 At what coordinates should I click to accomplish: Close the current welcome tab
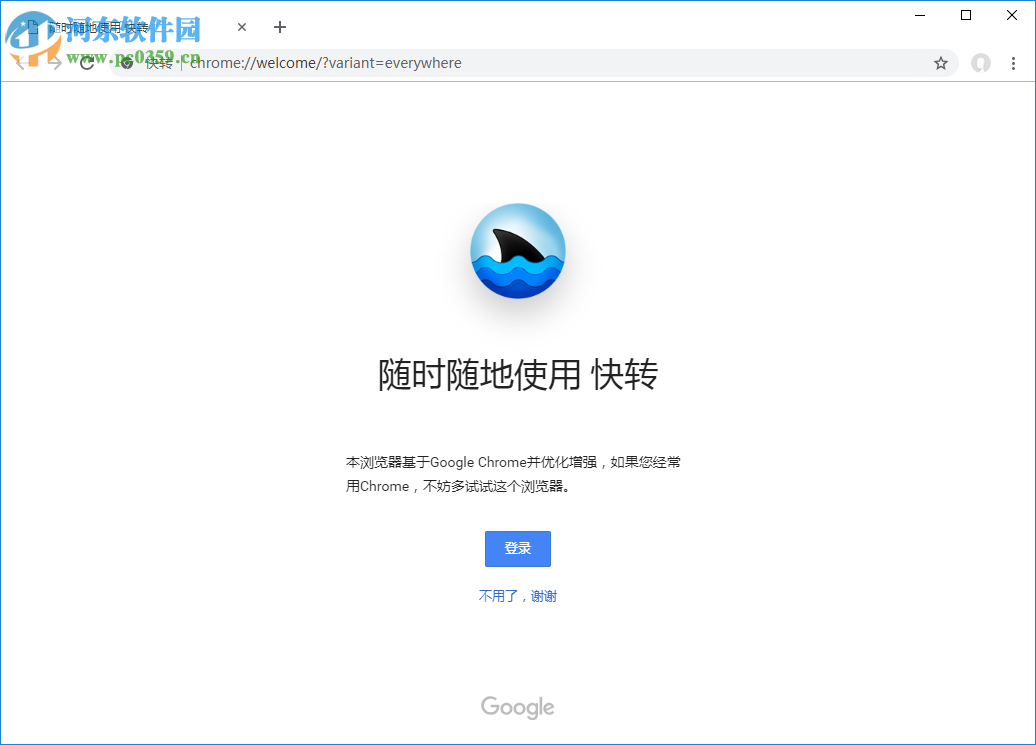[241, 27]
